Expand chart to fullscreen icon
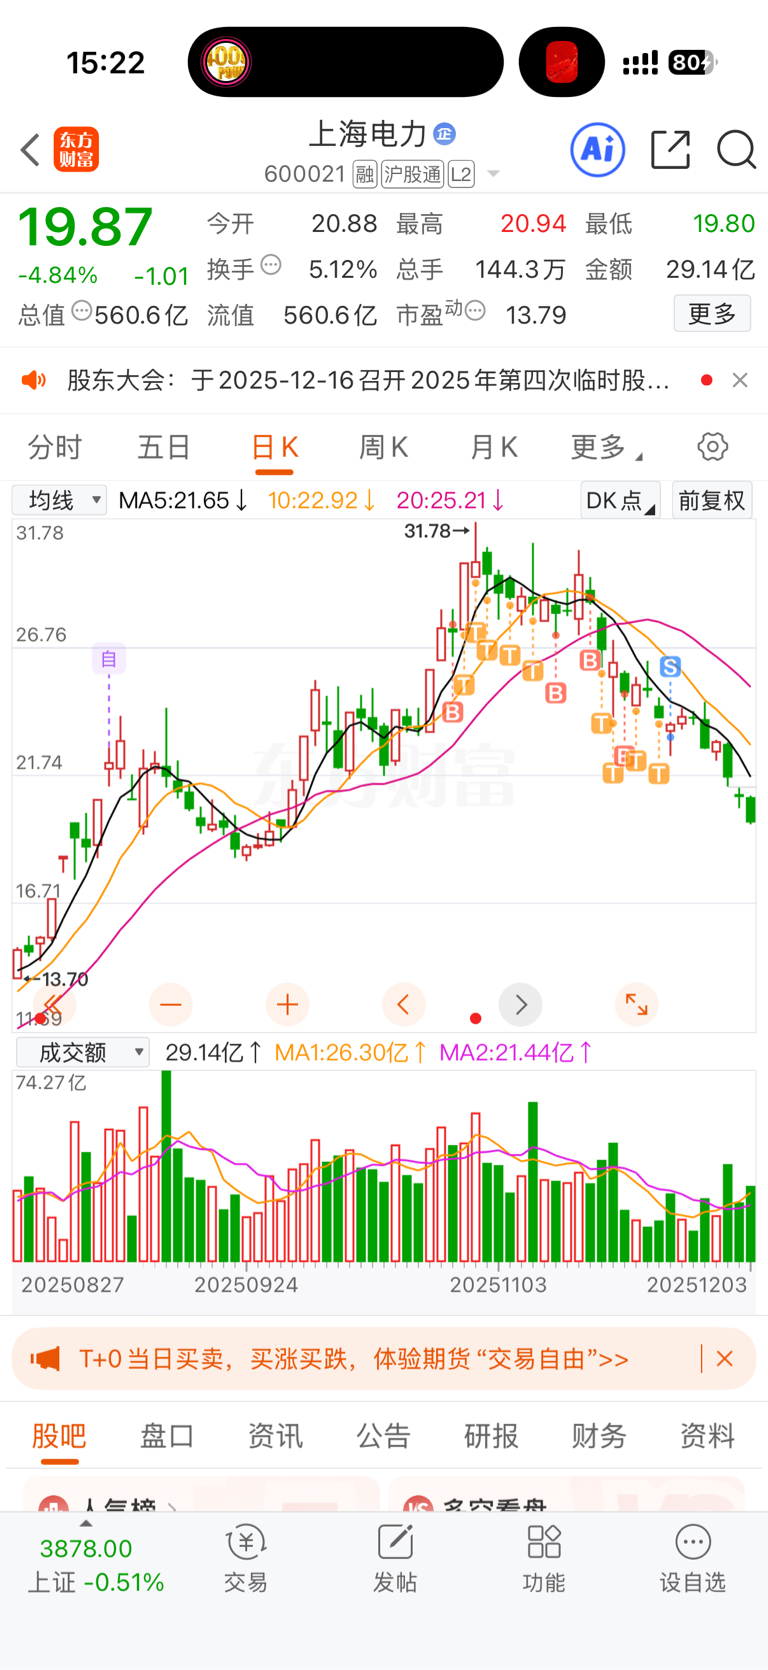This screenshot has height=1670, width=768. click(637, 1004)
